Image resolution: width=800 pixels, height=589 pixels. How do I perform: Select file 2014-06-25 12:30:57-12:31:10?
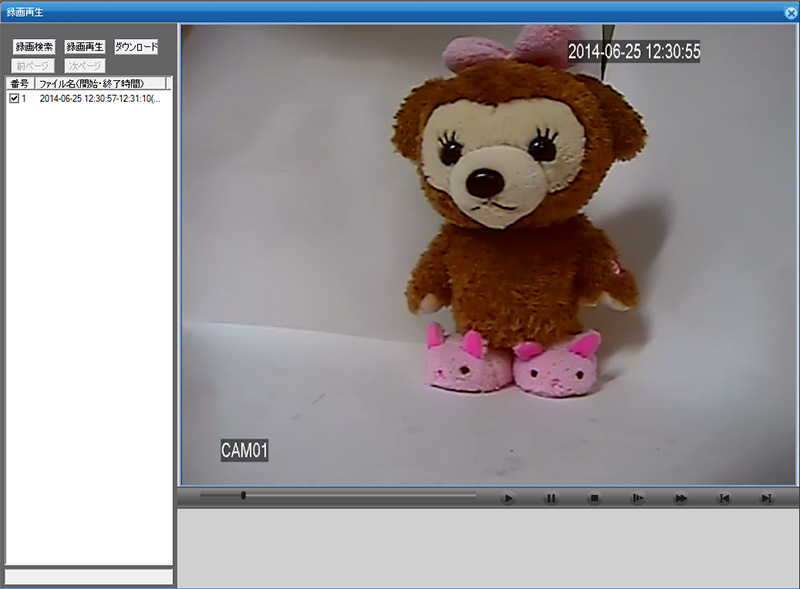(89, 99)
